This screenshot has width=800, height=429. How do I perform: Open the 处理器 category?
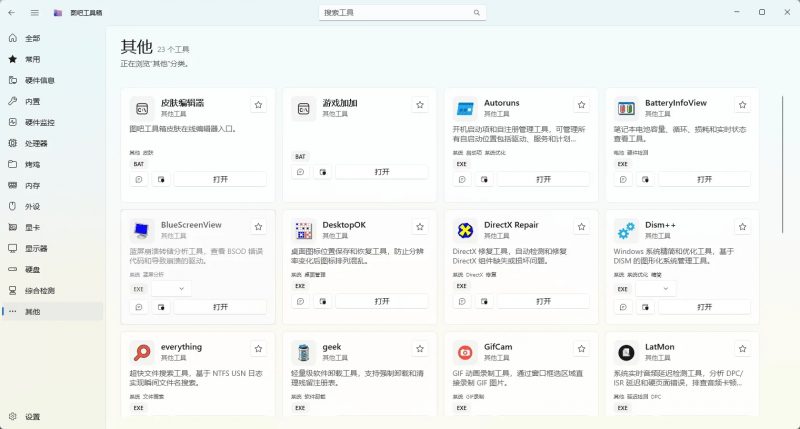pos(53,143)
